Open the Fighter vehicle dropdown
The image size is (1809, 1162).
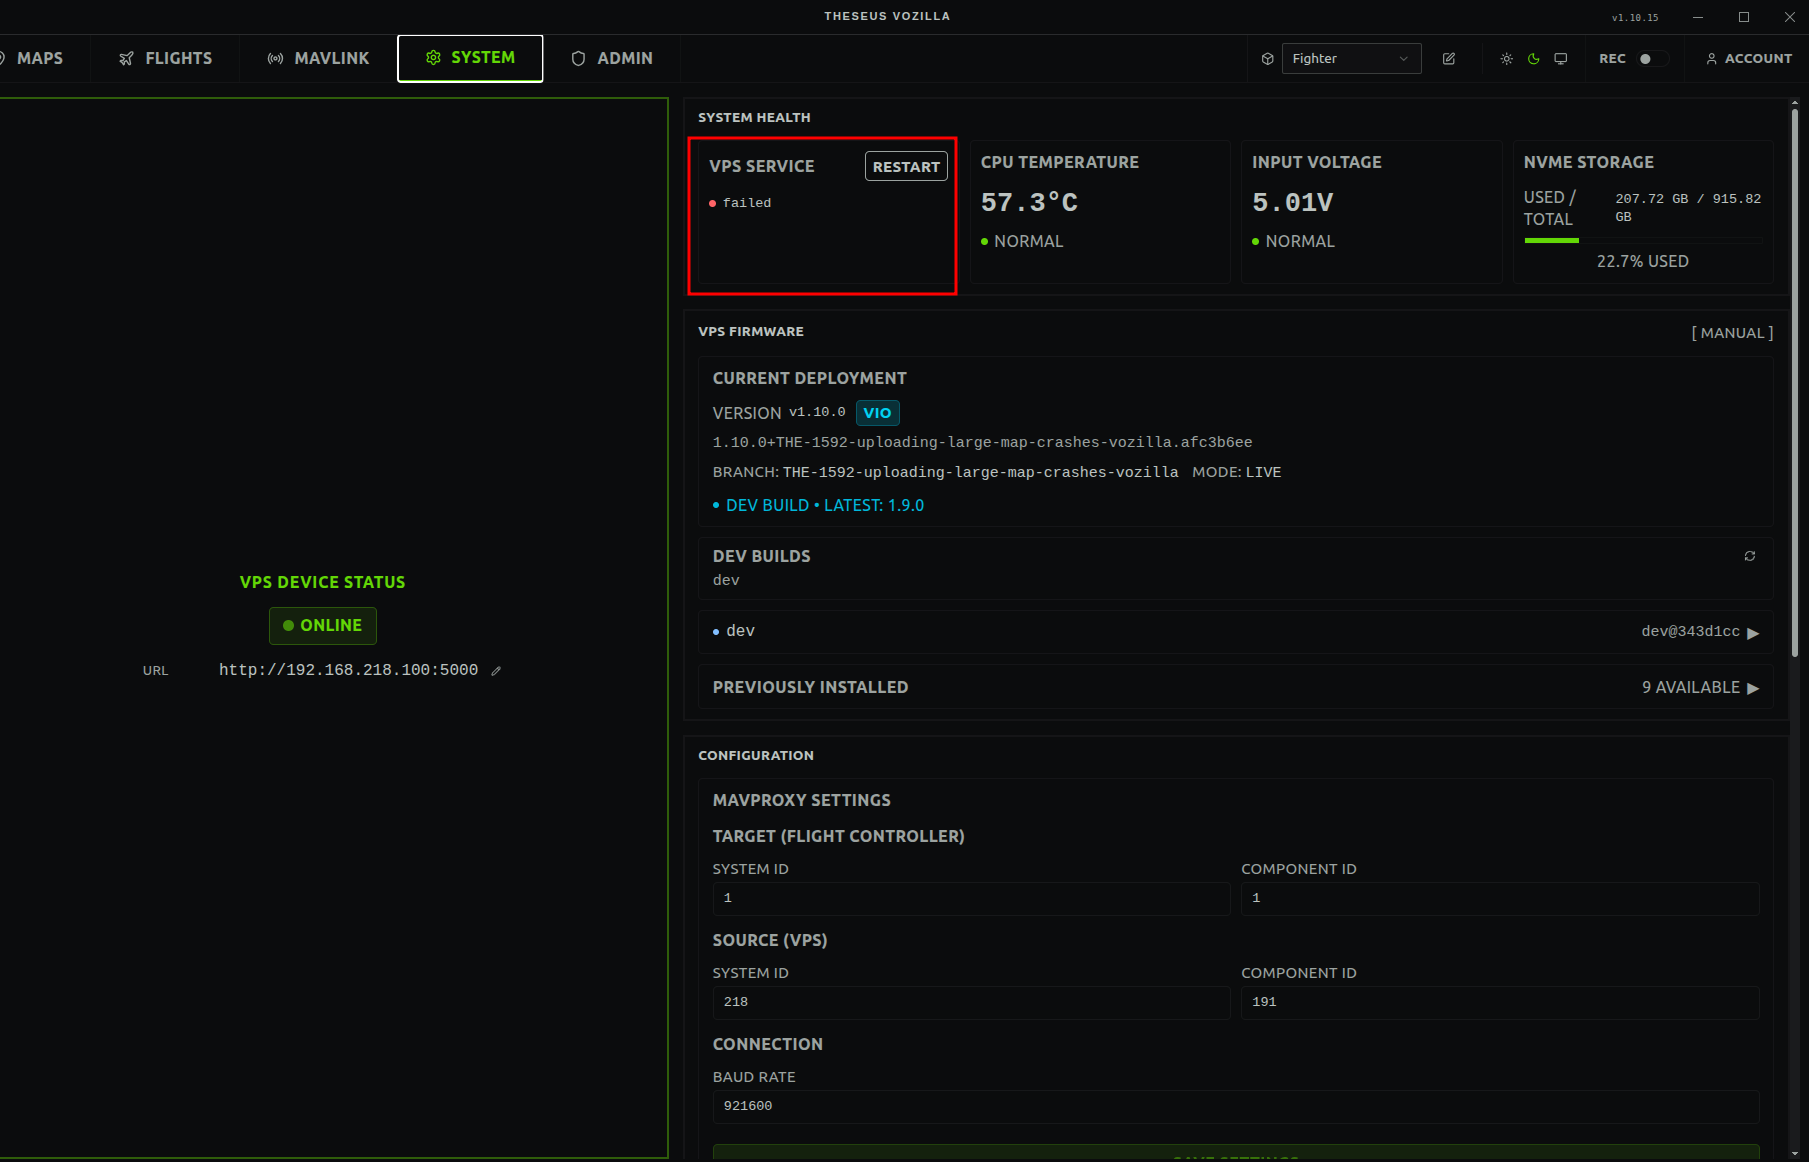pos(1350,59)
